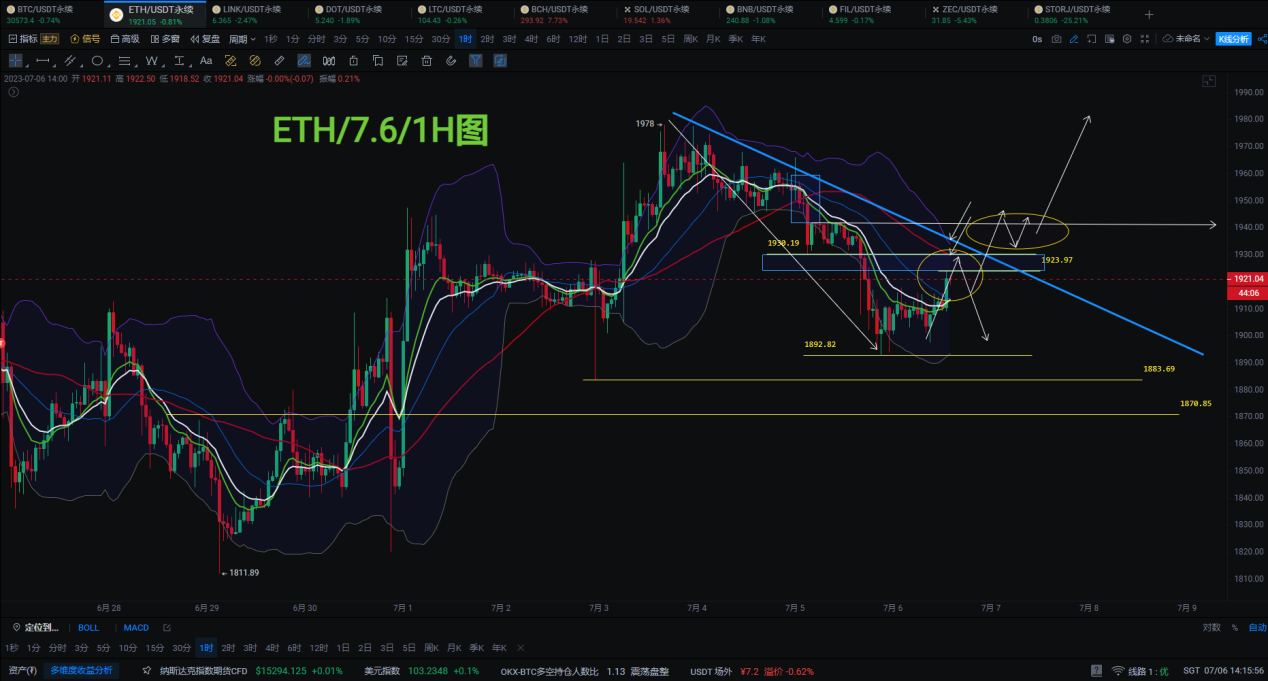Toggle the continuous drawing mode icon
1268x681 pixels.
[x=303, y=61]
